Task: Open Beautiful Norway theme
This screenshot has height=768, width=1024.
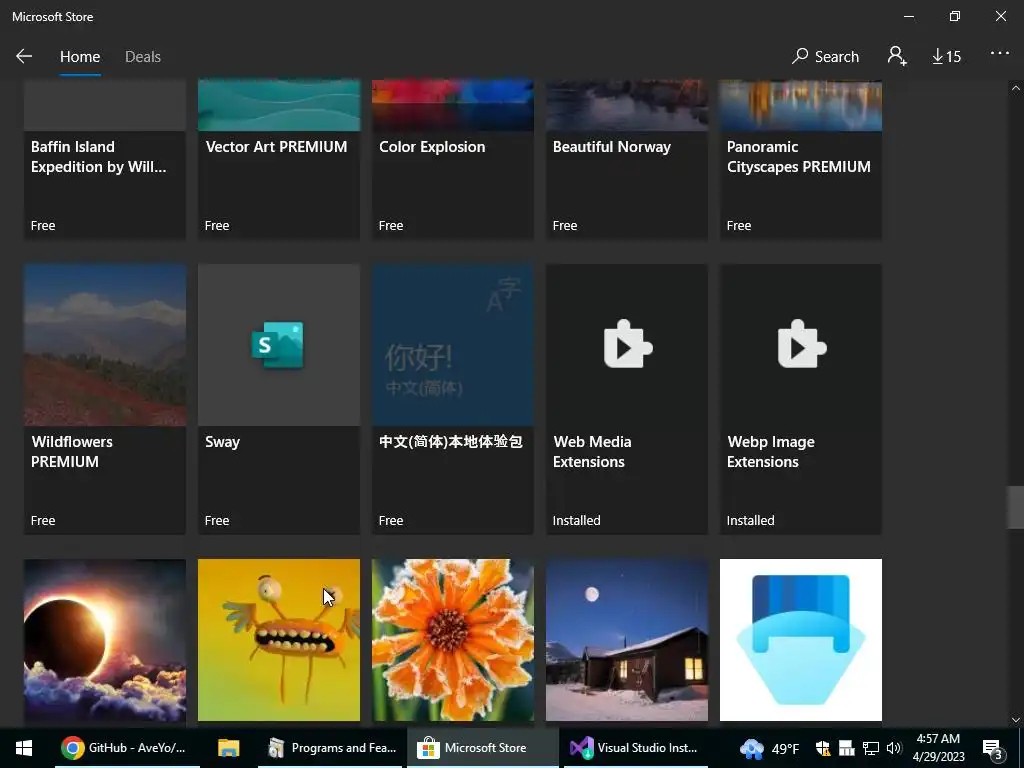Action: tap(627, 160)
